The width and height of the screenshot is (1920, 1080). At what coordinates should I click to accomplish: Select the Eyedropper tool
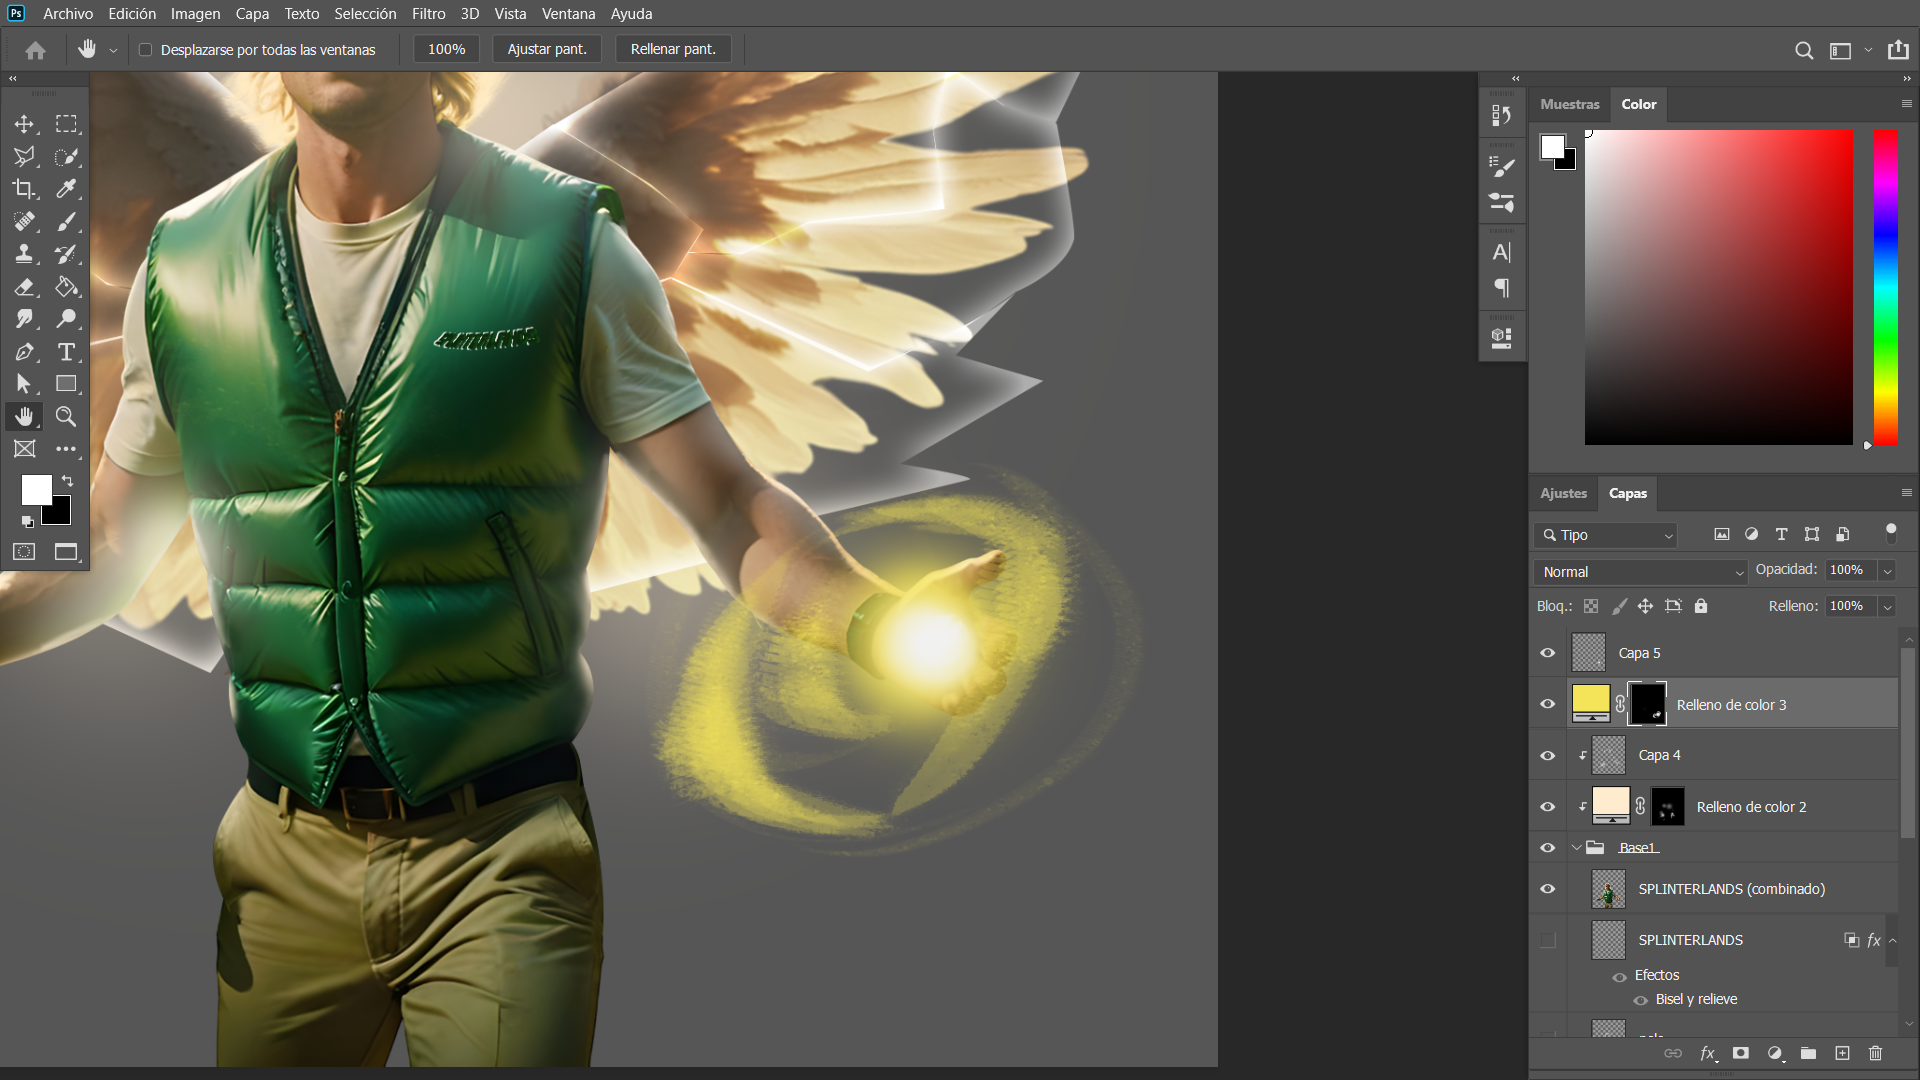tap(66, 189)
